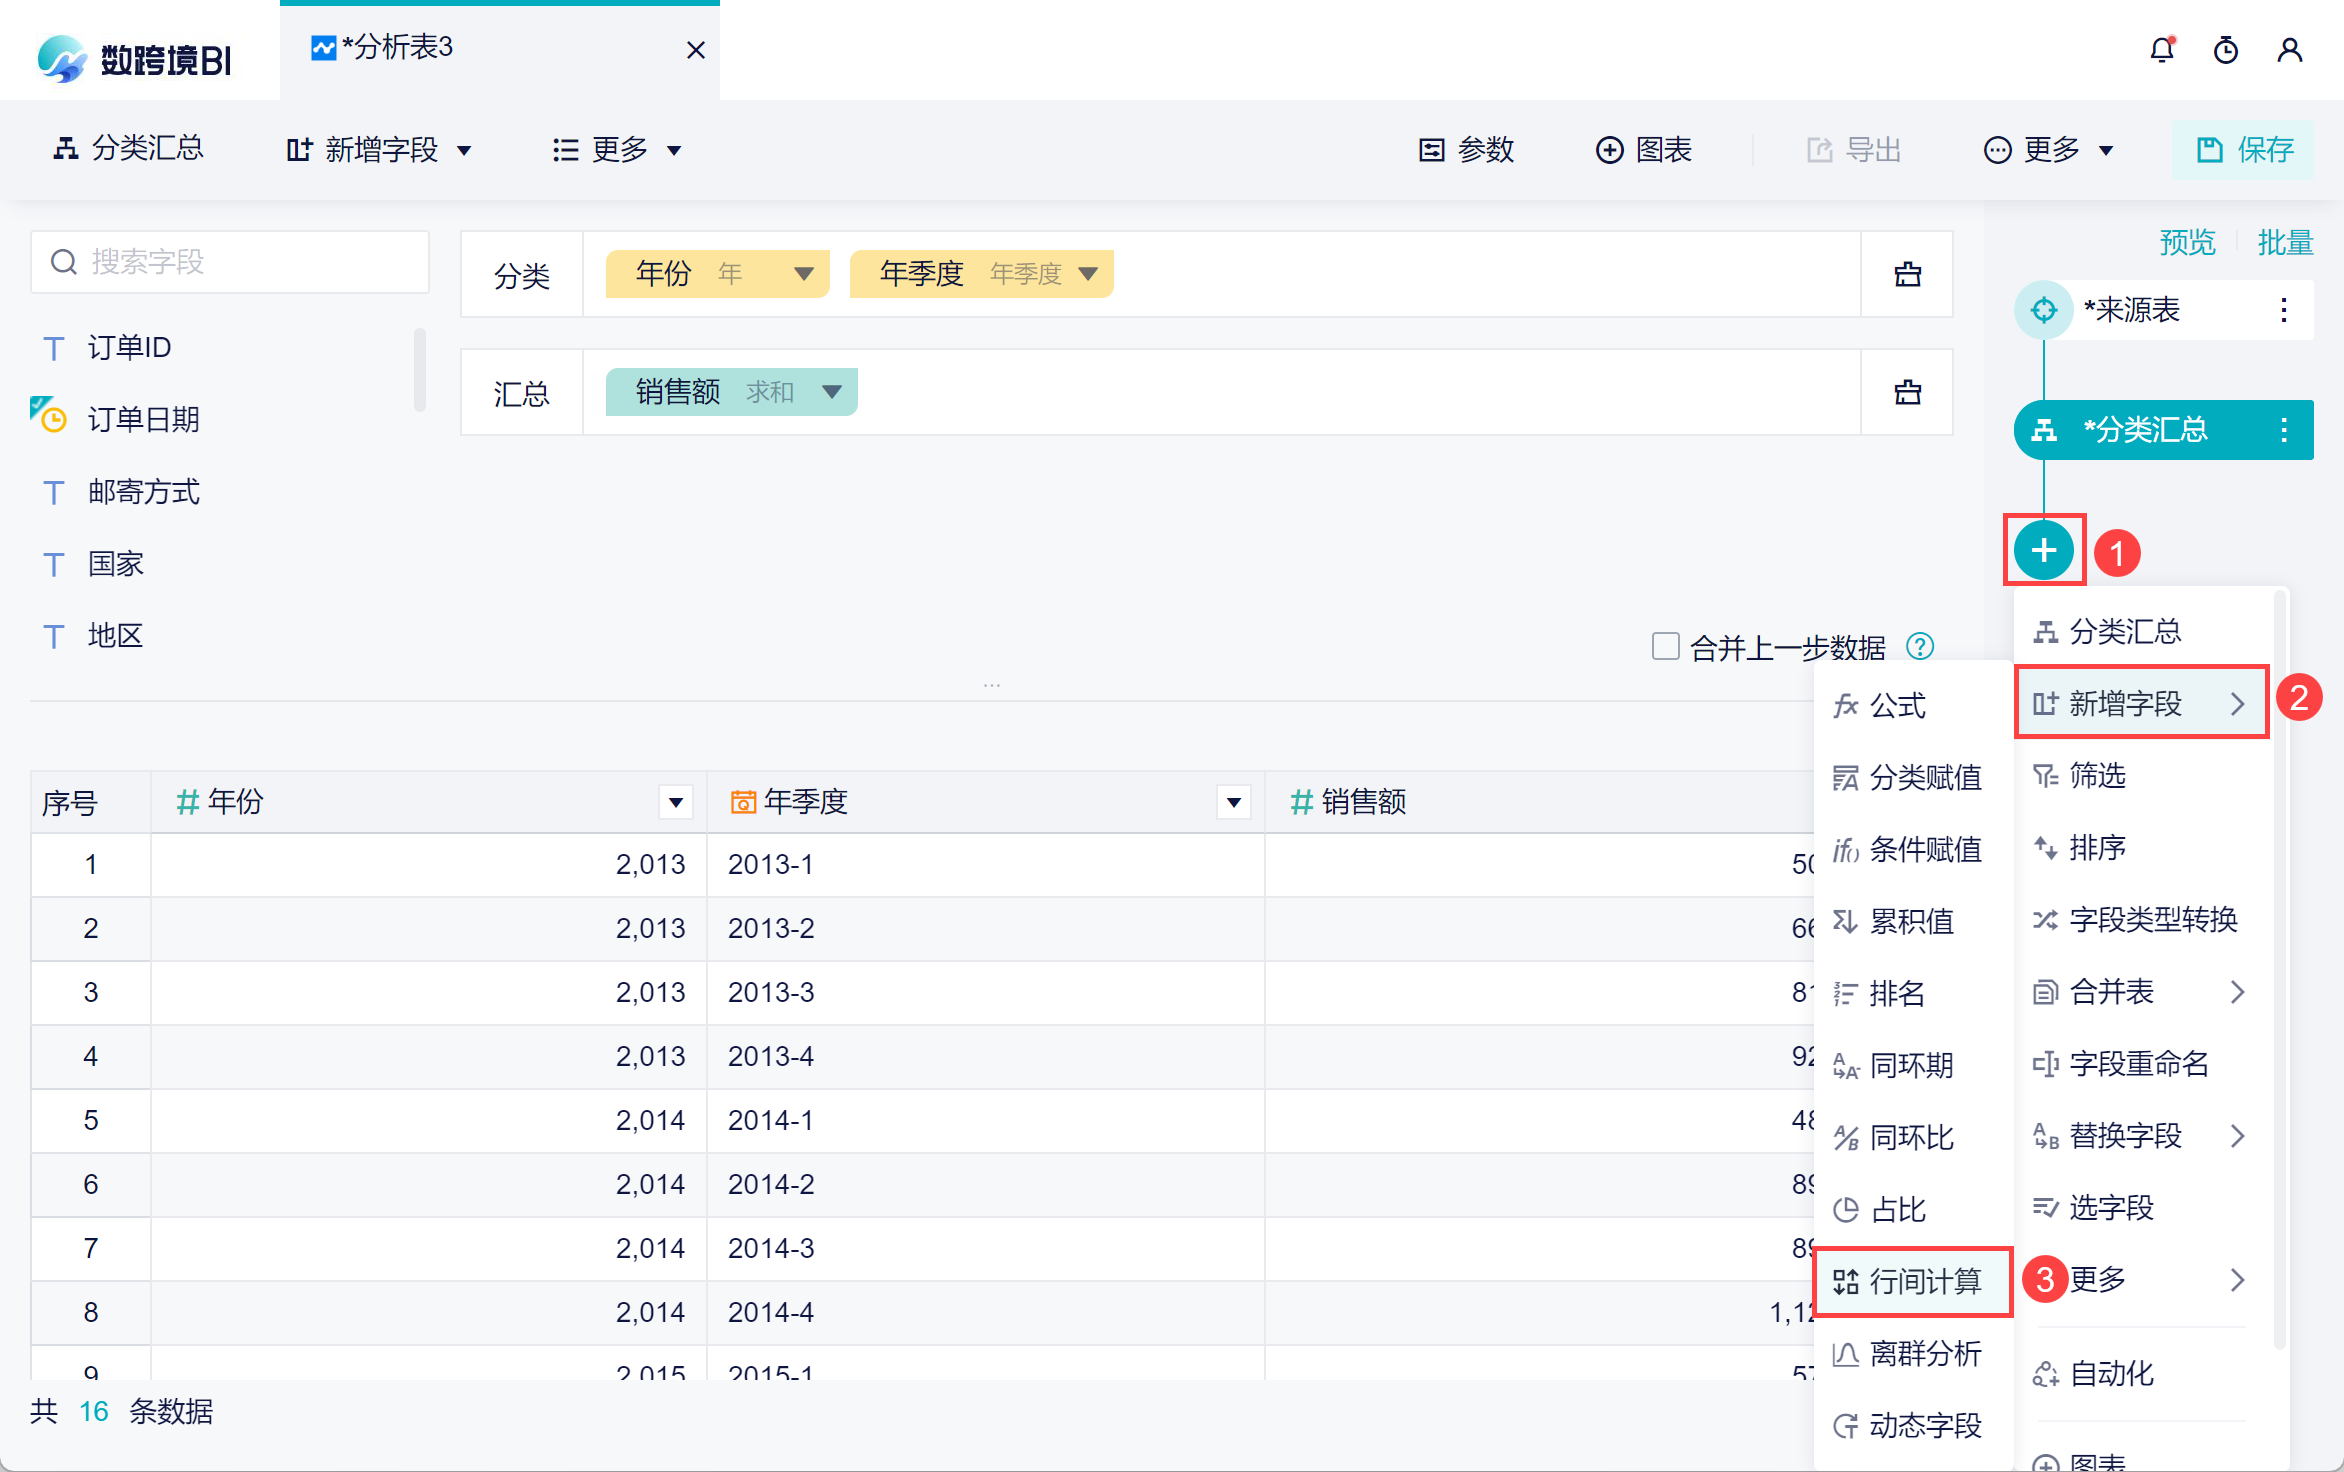
Task: Click the clear icon in 汇总 row
Action: 1907,392
